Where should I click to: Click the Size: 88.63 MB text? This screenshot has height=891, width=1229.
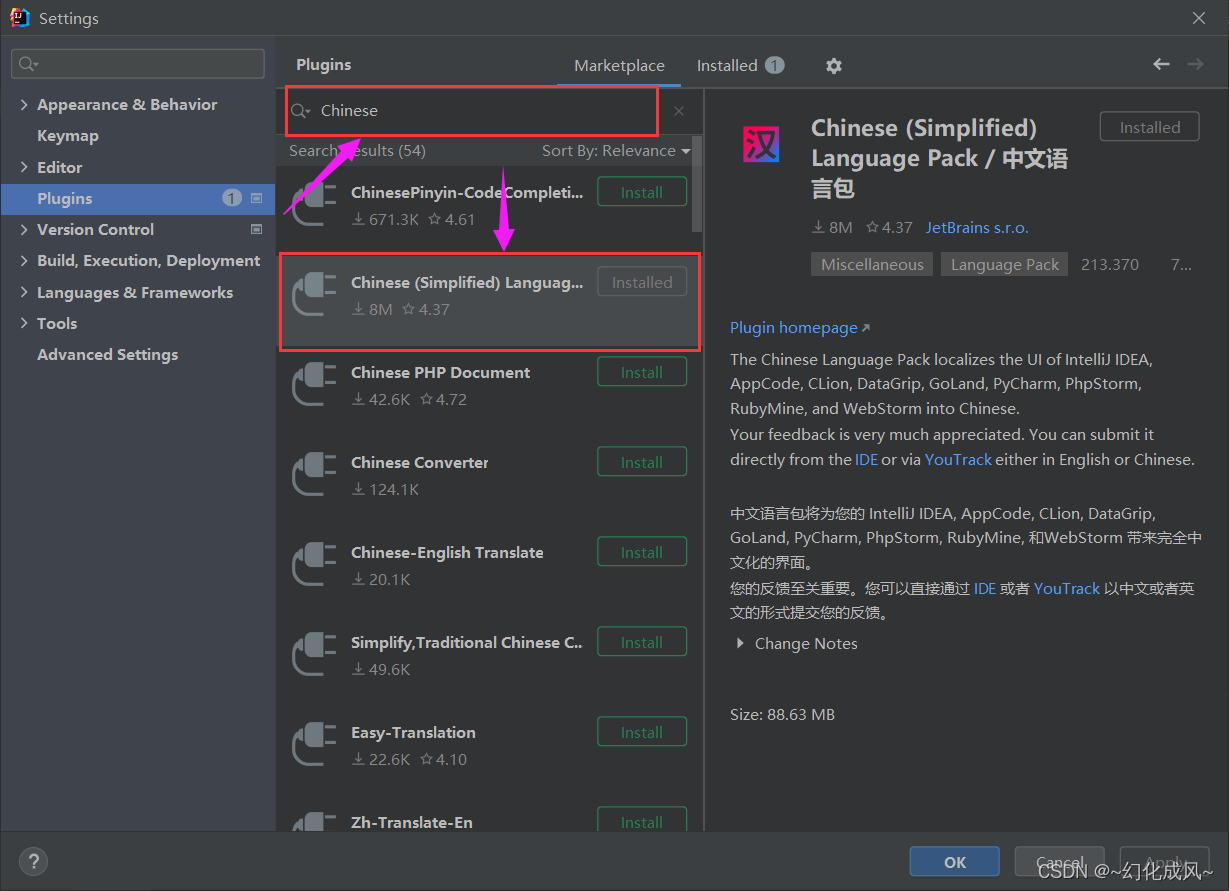tap(782, 715)
